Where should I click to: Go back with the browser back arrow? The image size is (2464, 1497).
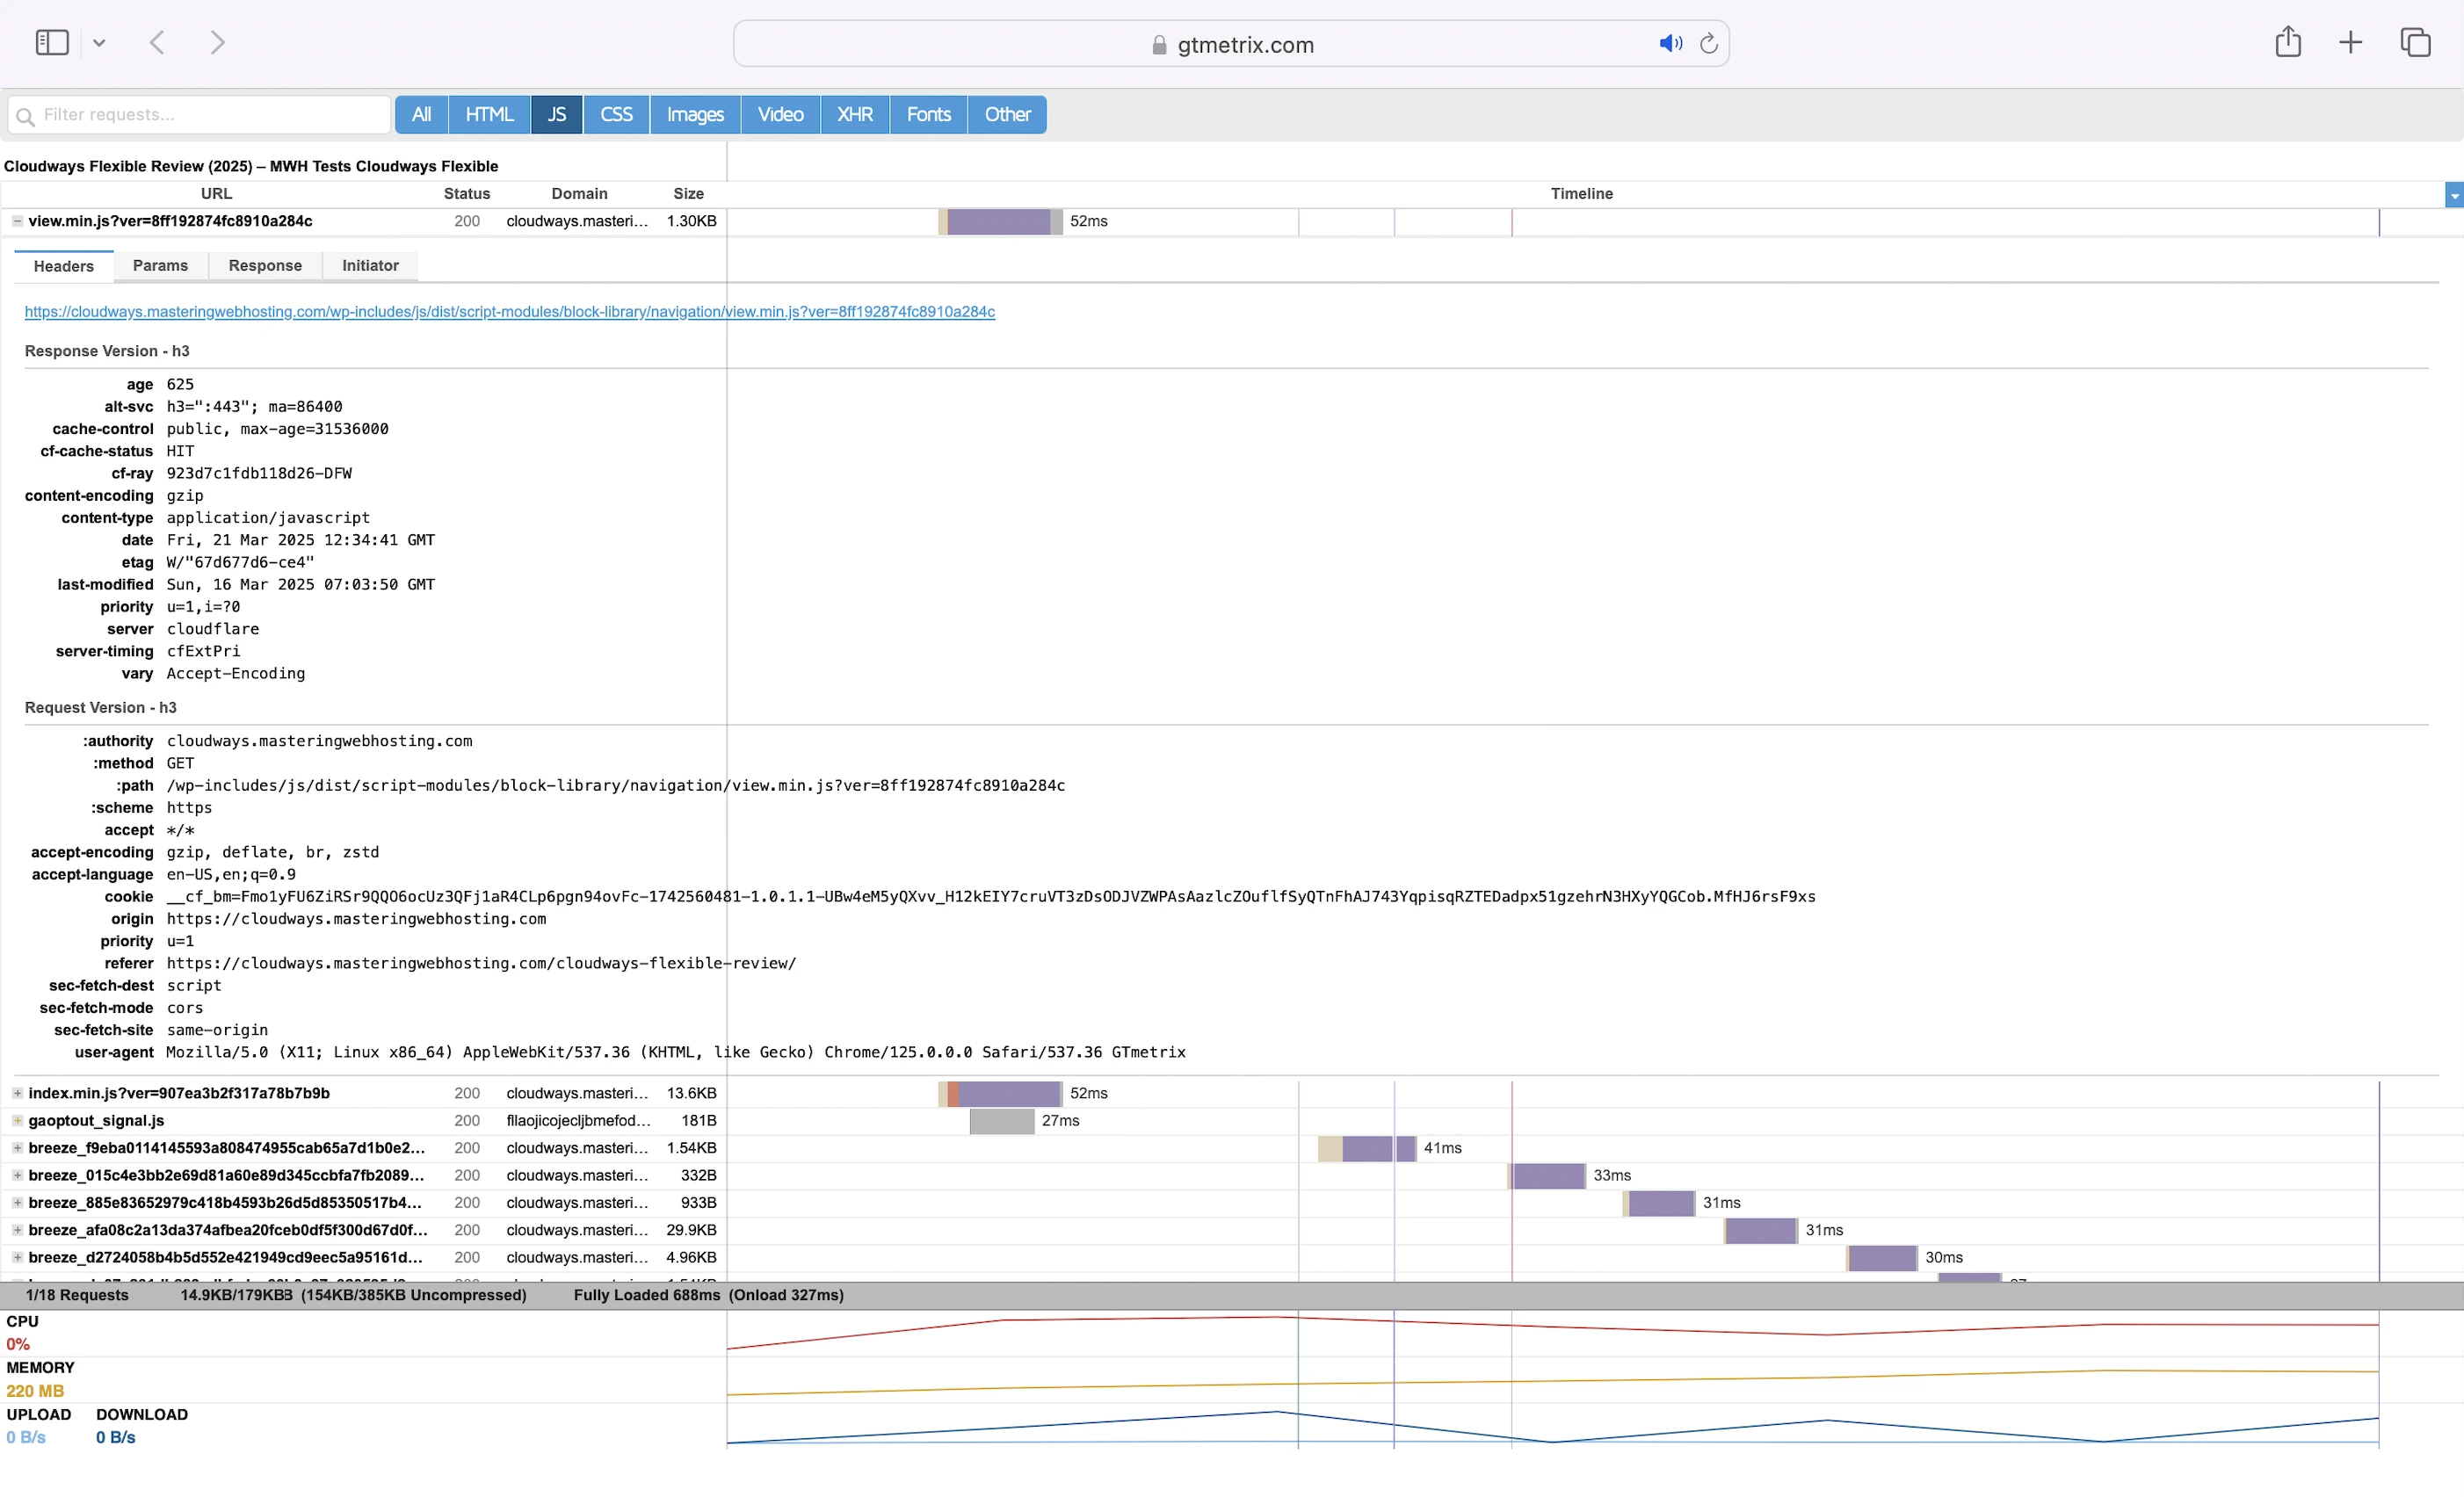(x=157, y=43)
